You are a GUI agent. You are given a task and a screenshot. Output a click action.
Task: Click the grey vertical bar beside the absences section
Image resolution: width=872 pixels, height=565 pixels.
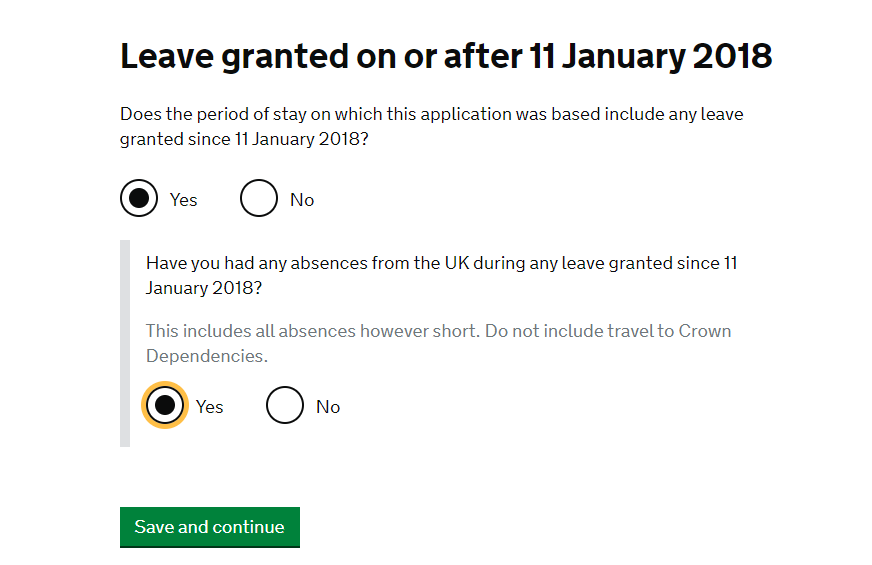(x=125, y=343)
